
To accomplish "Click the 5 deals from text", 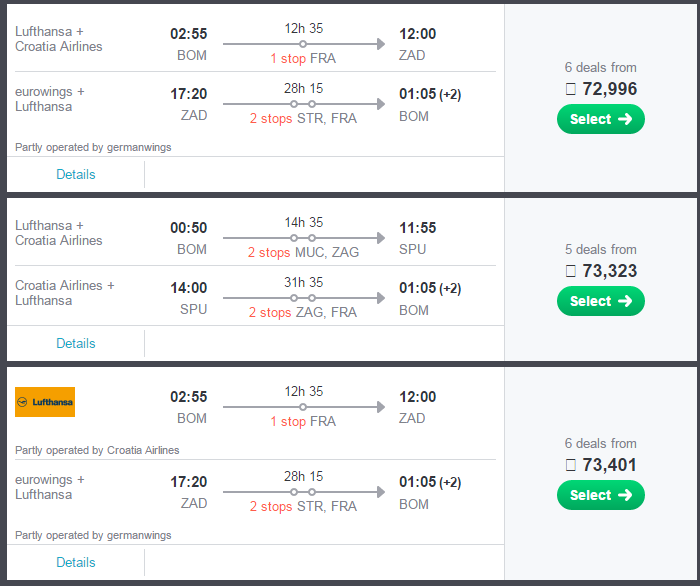I will pos(600,249).
